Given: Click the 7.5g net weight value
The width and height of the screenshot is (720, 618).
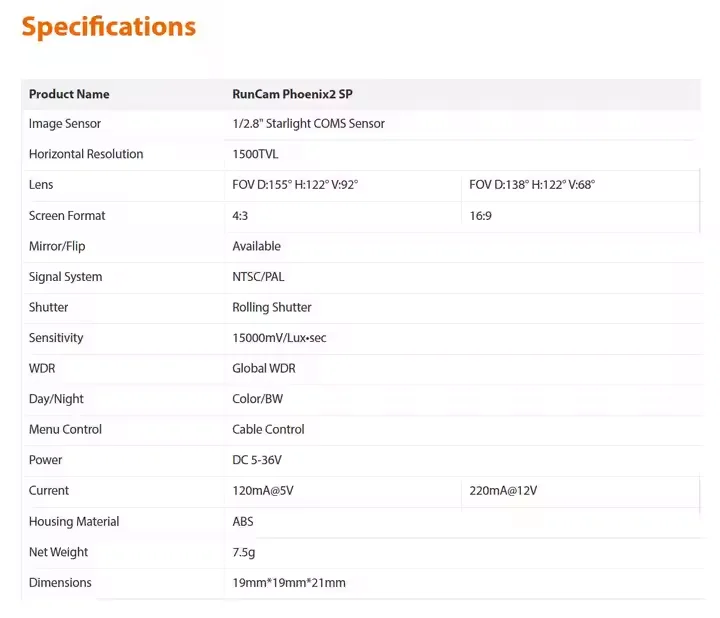Looking at the screenshot, I should pos(244,552).
